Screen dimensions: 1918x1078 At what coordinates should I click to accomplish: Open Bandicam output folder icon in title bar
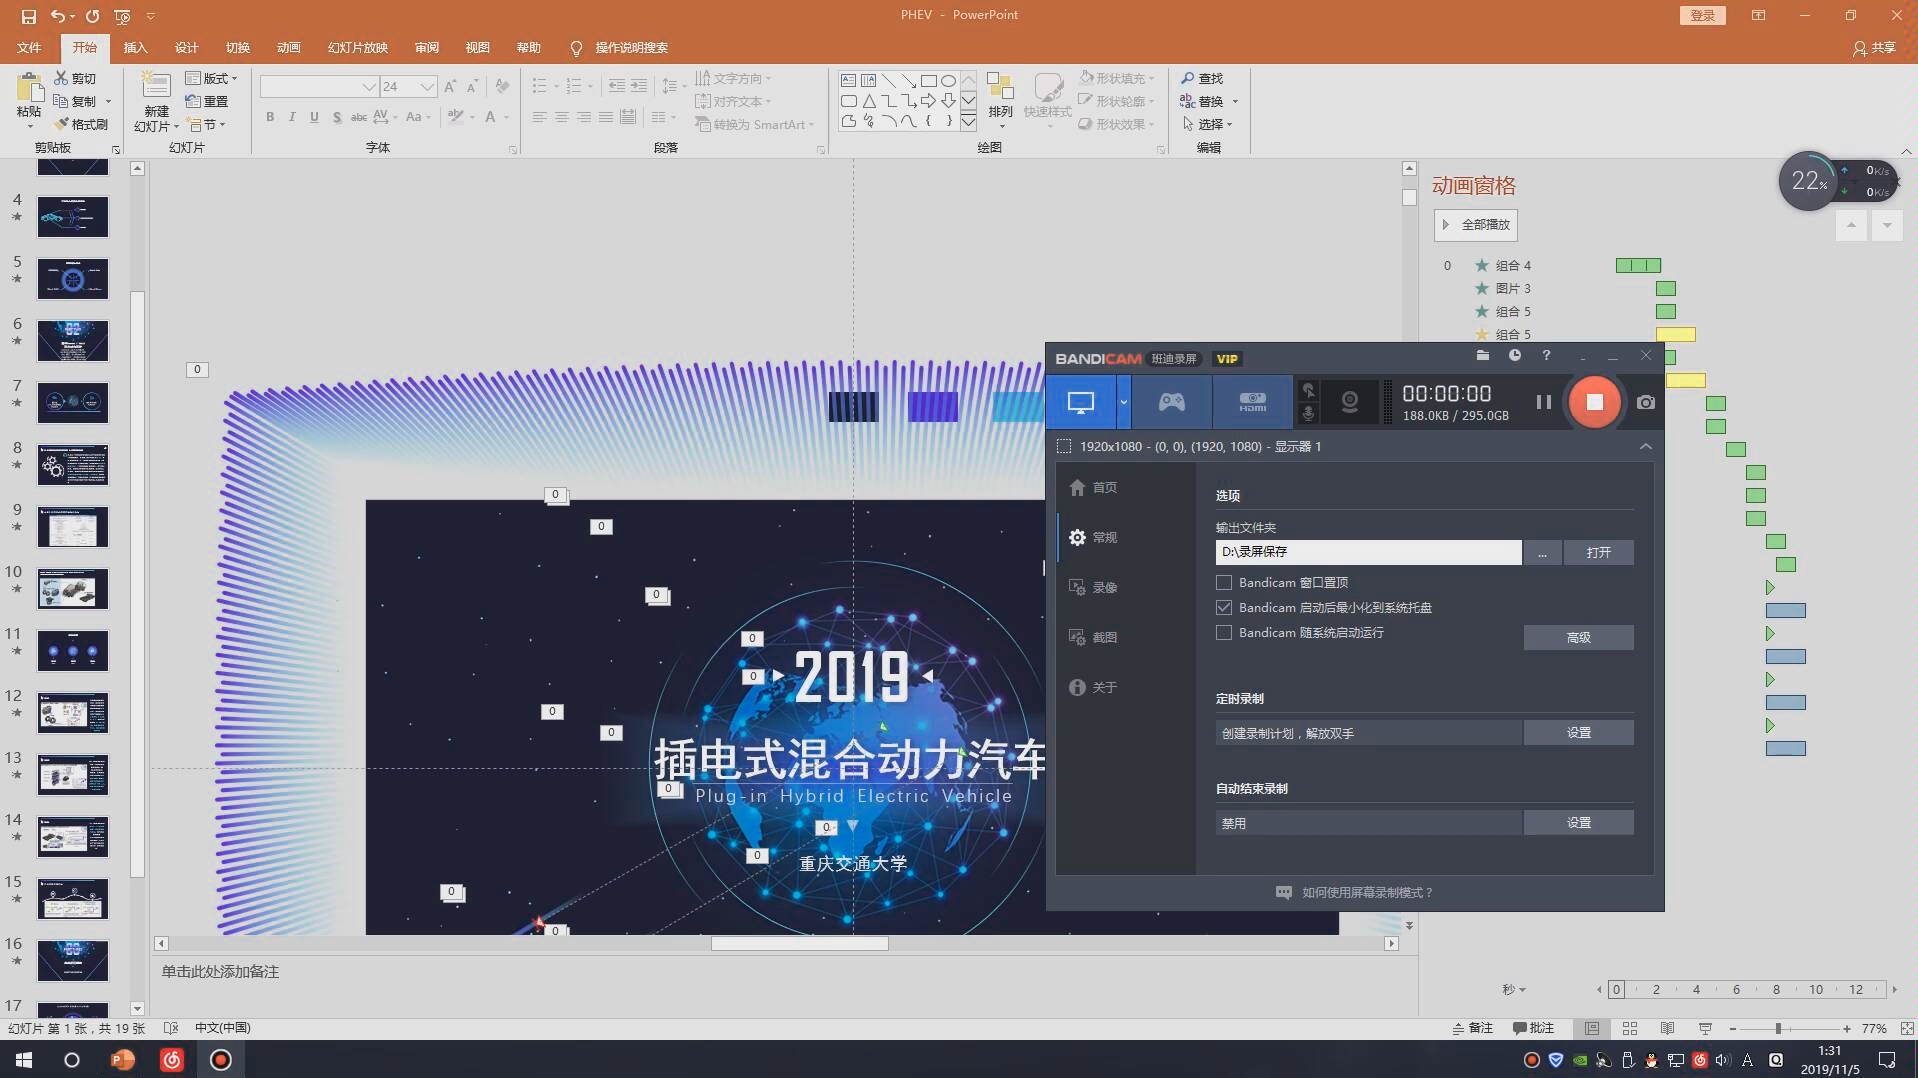point(1483,356)
